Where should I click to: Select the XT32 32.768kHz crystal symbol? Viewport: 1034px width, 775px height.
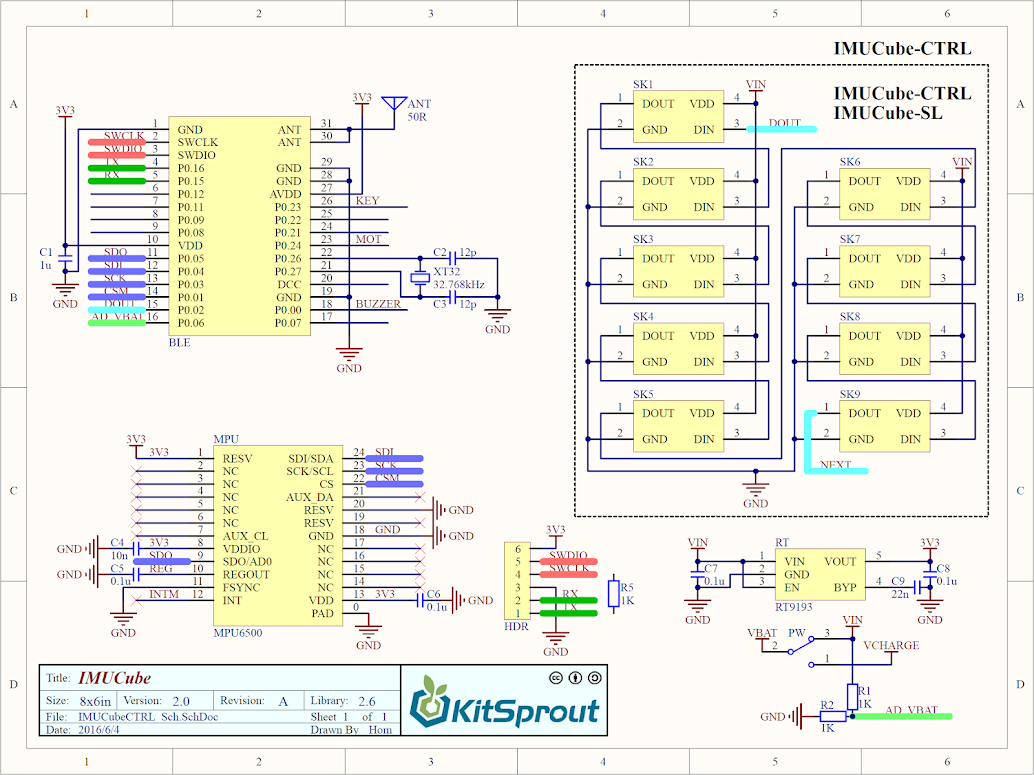point(419,278)
